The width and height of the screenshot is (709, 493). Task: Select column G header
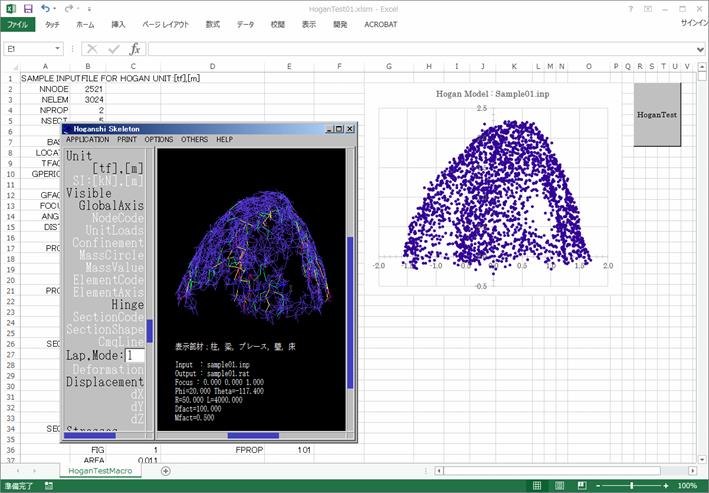coord(389,66)
